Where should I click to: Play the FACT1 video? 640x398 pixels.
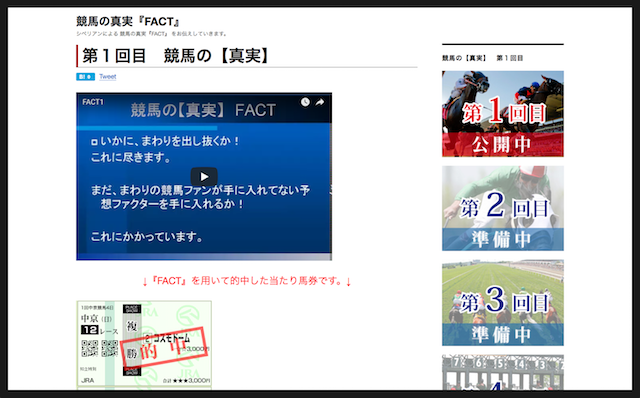204,177
